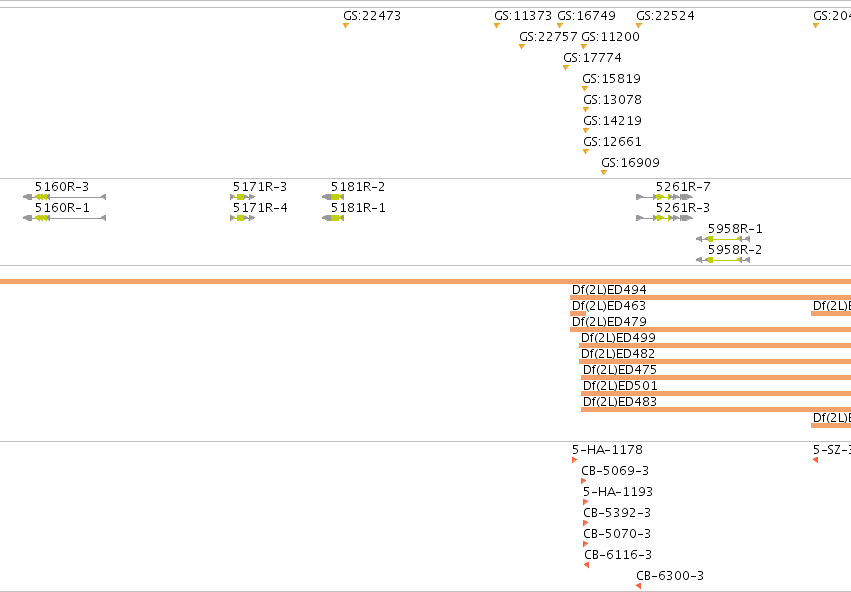Viewport: 851px width, 592px height.
Task: Click the topmost full-width orange deficiency bar
Action: pyautogui.click(x=426, y=282)
